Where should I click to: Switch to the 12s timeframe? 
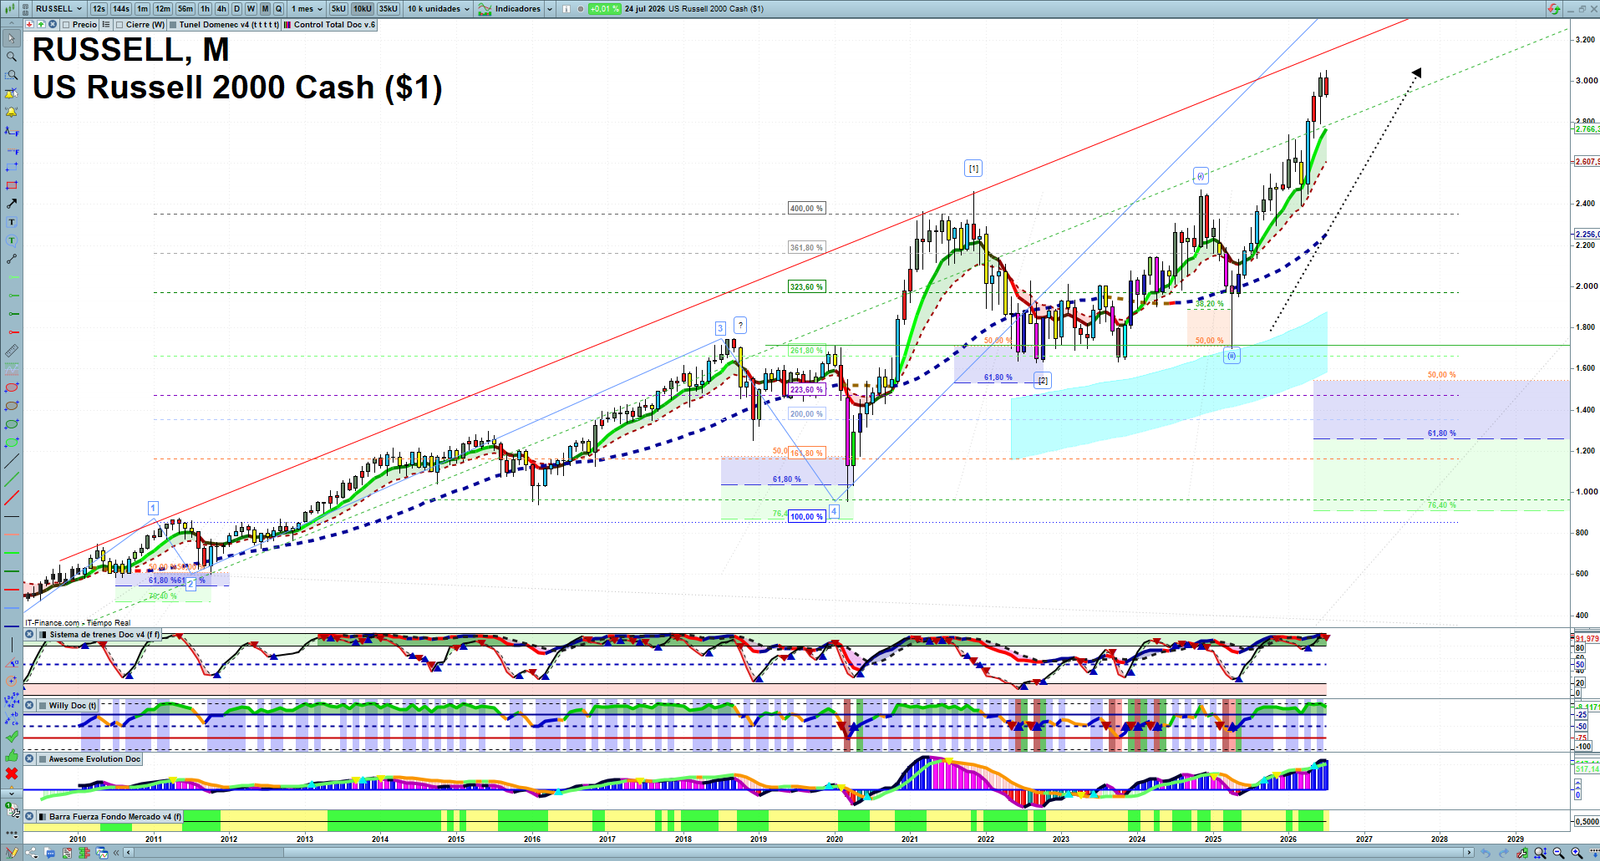(99, 9)
